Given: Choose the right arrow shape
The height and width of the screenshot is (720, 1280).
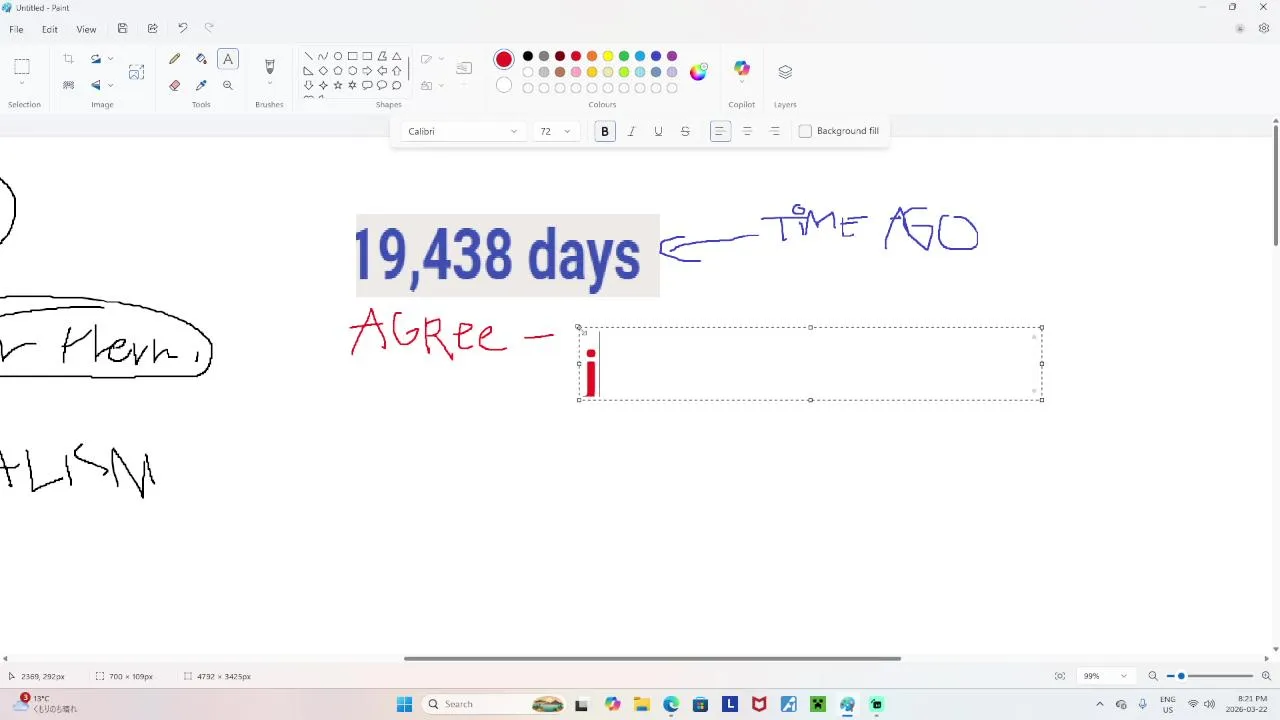Looking at the screenshot, I should [x=367, y=71].
